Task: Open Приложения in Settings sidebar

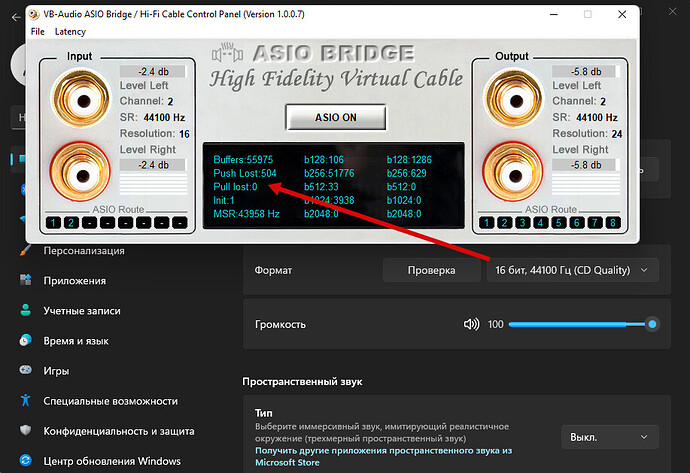Action: (74, 281)
